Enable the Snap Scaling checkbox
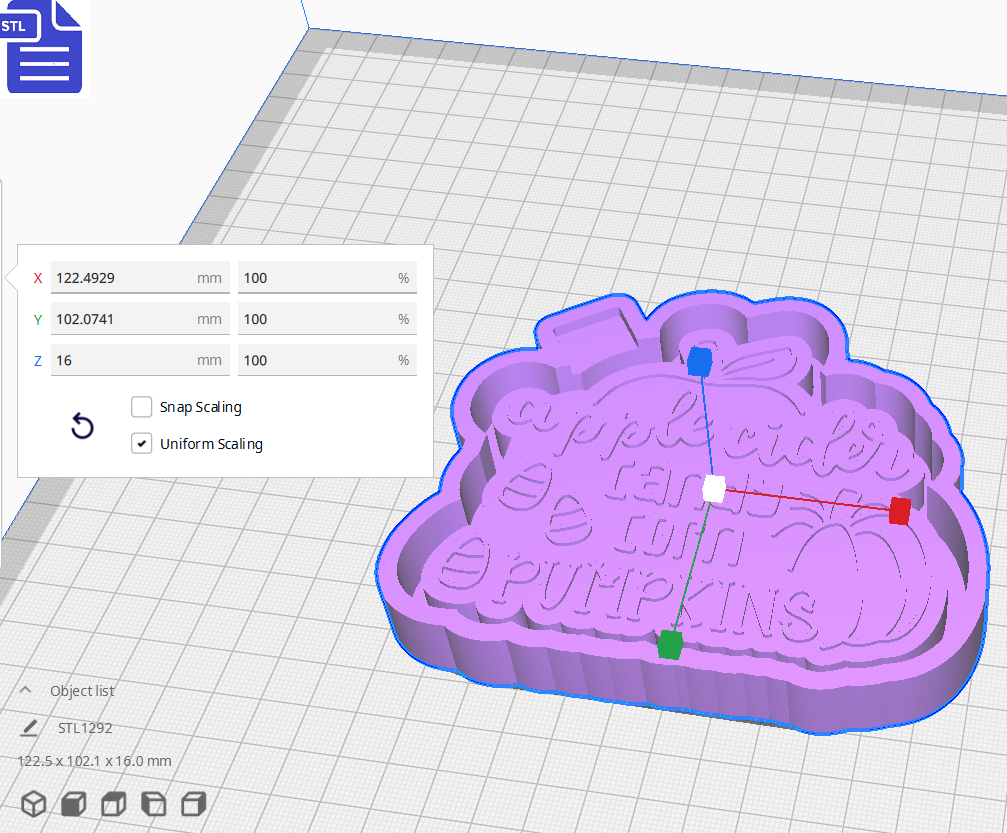Viewport: 1007px width, 833px height. tap(141, 407)
